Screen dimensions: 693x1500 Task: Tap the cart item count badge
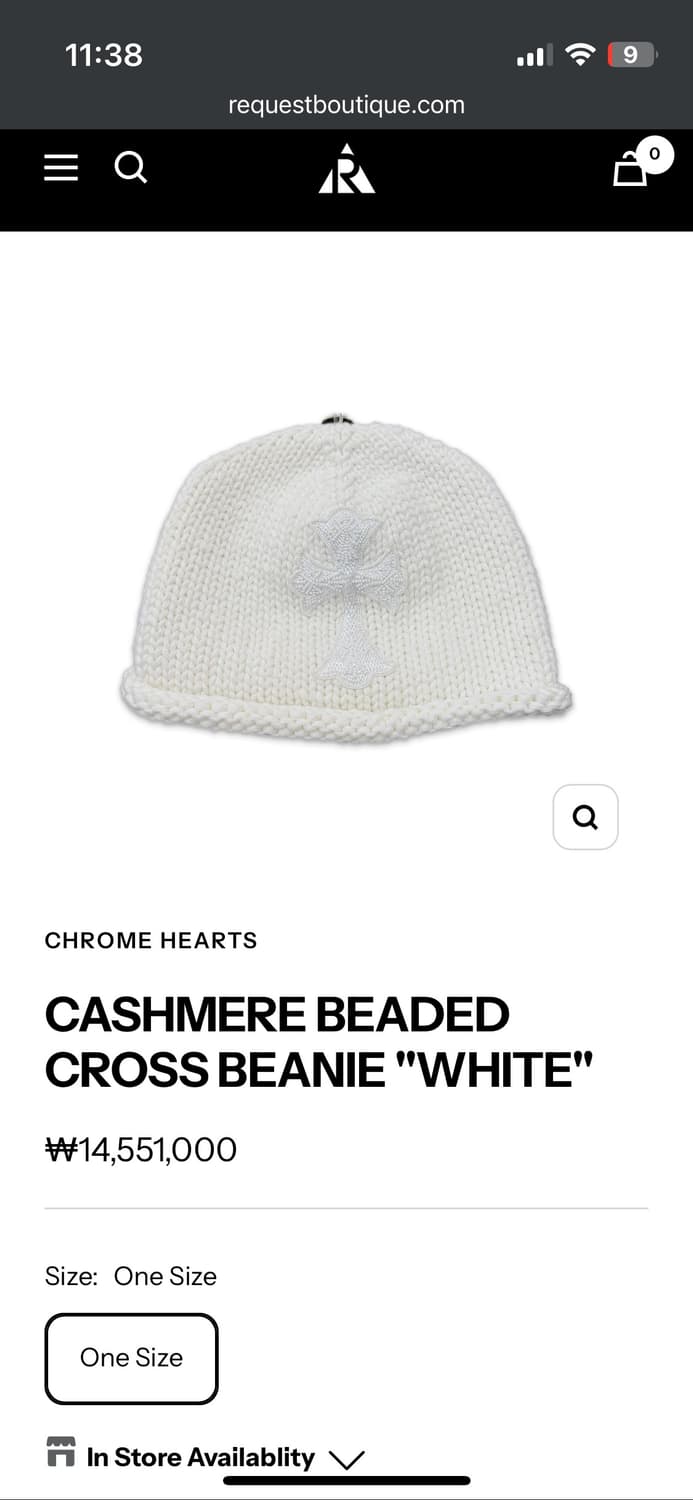655,154
